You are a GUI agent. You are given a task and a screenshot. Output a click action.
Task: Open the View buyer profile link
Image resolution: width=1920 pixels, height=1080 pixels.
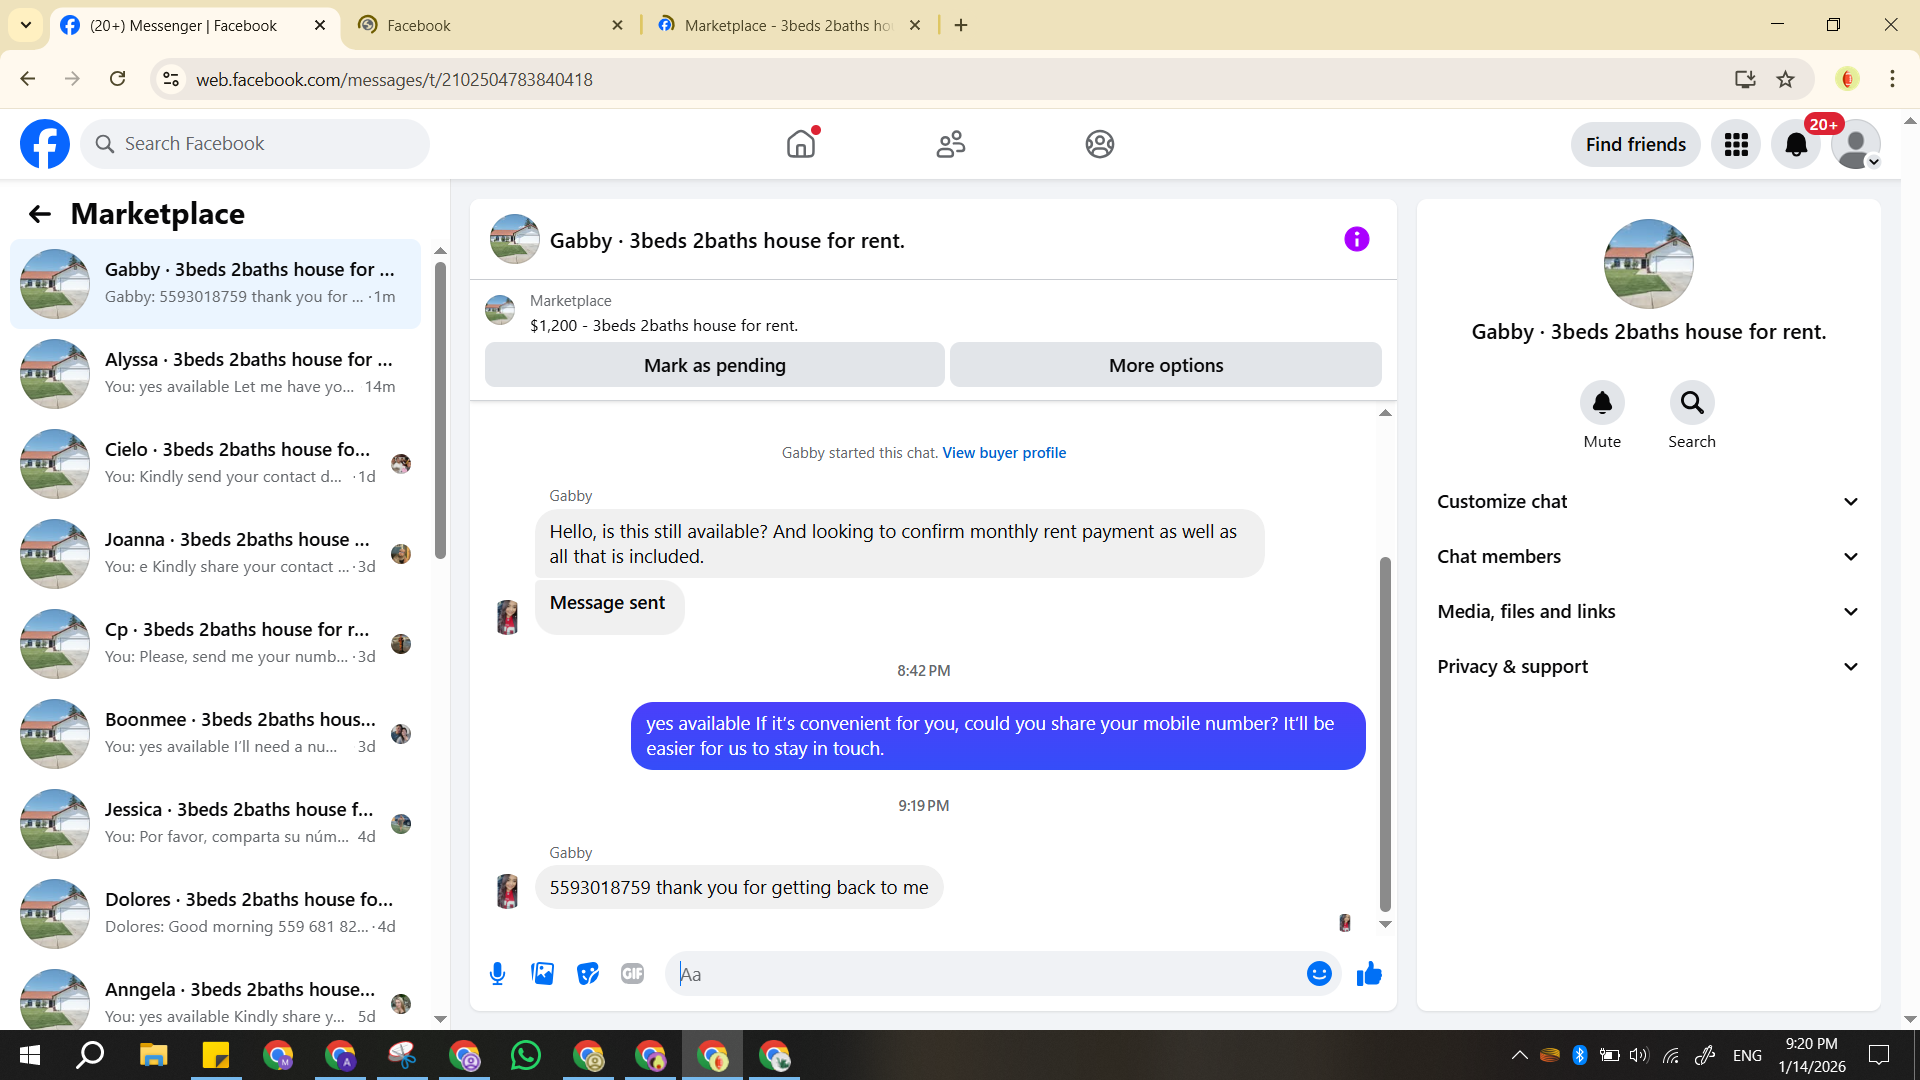pos(1004,453)
